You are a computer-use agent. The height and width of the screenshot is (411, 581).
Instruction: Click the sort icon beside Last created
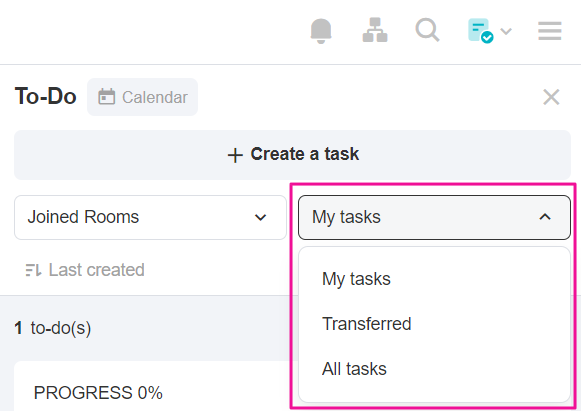coord(33,270)
